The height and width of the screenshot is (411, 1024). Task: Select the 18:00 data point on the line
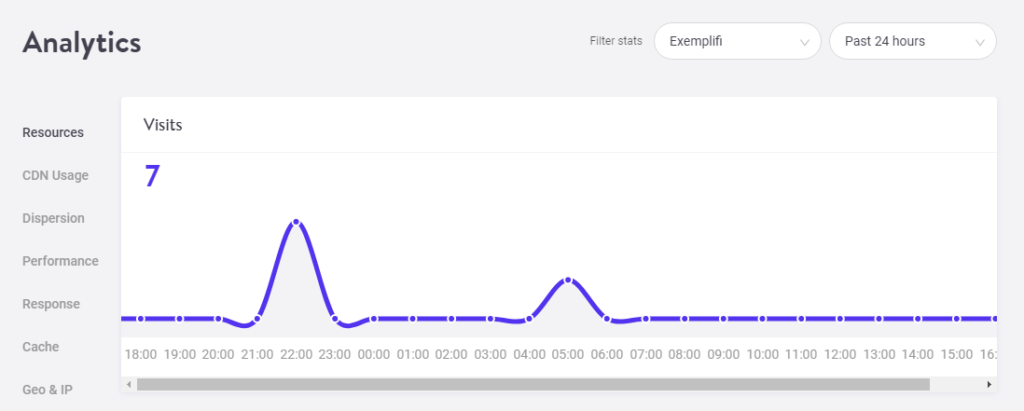point(141,319)
